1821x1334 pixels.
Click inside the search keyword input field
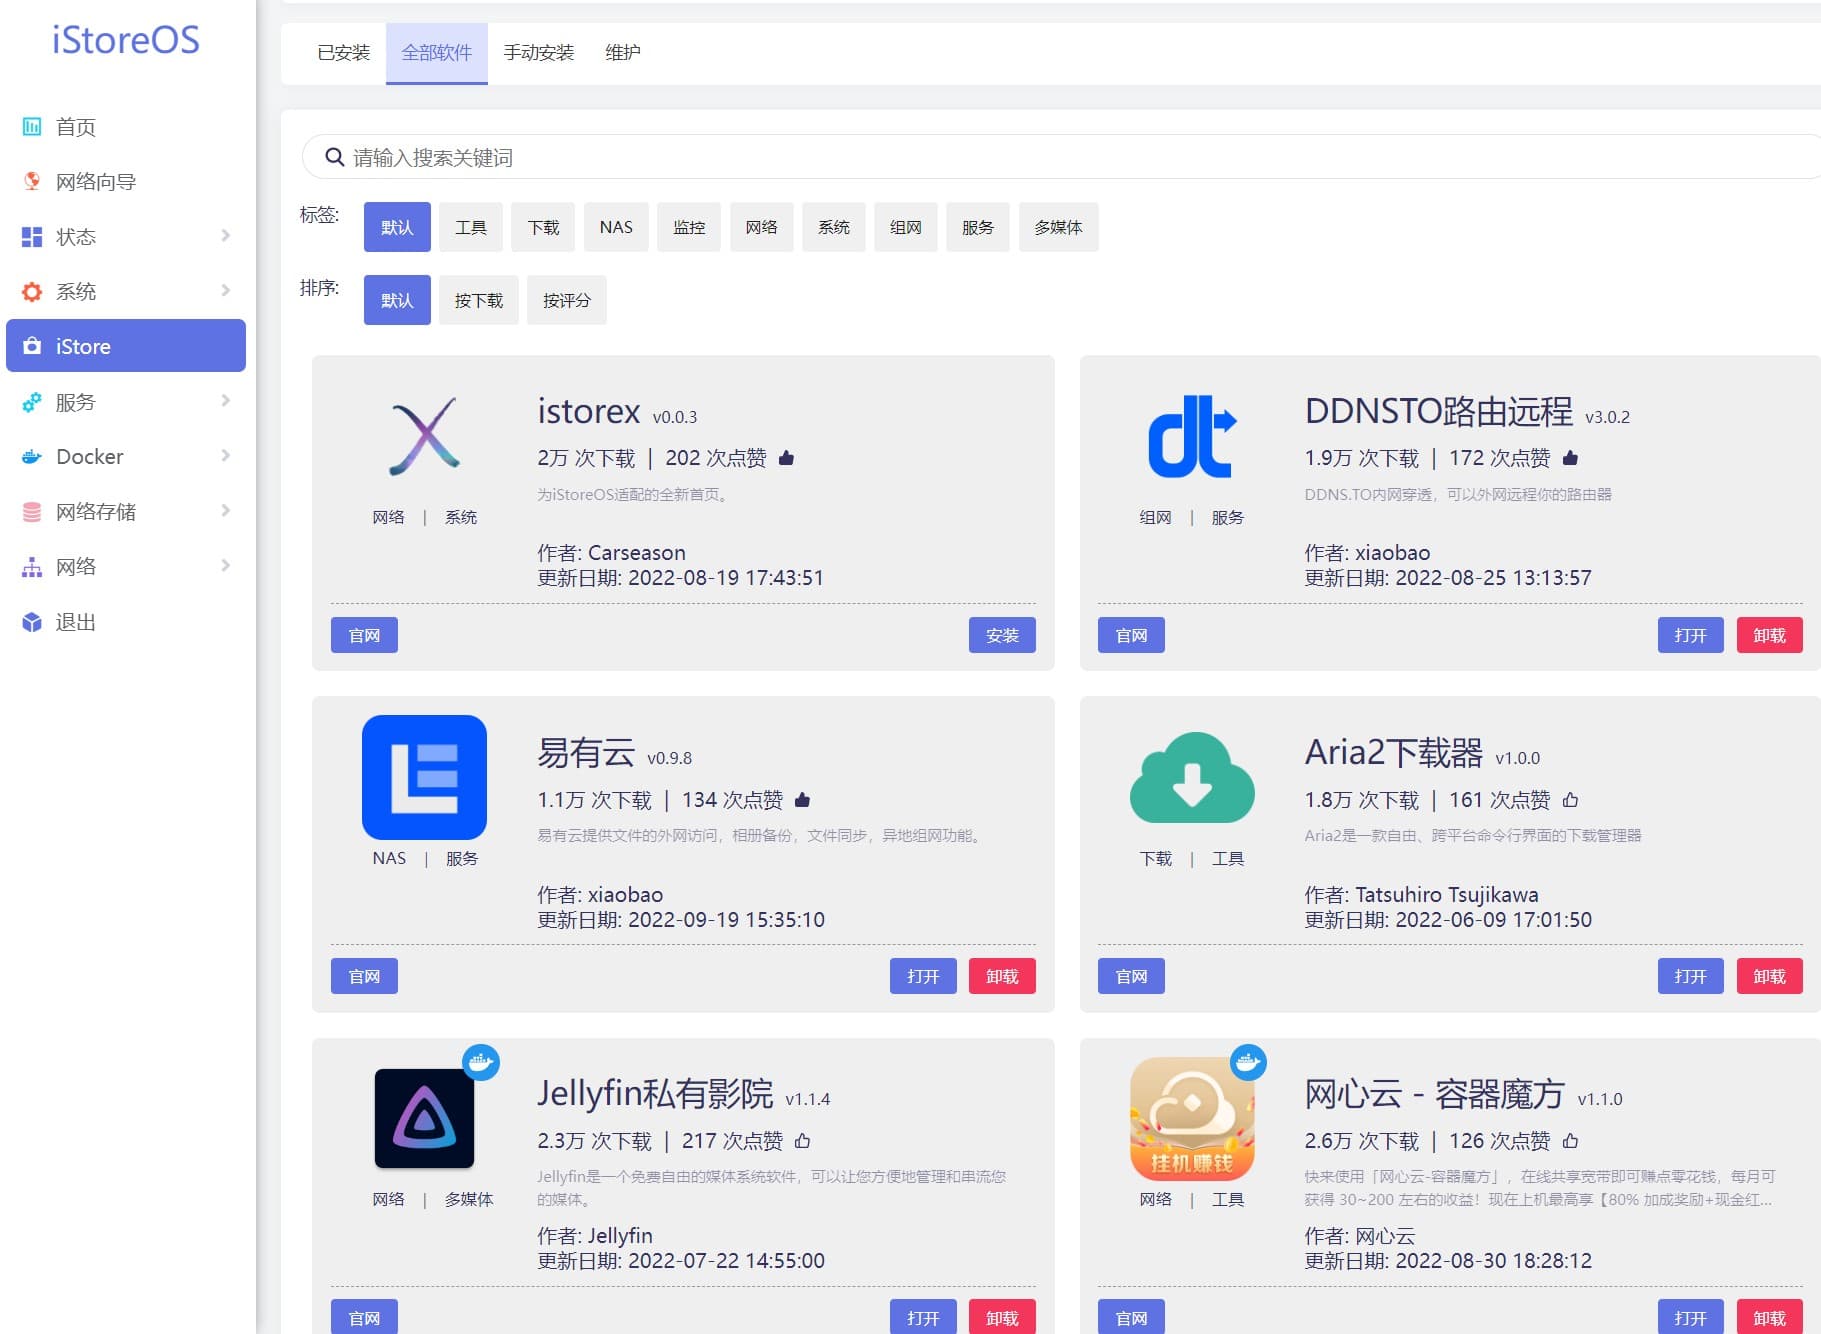[700, 157]
